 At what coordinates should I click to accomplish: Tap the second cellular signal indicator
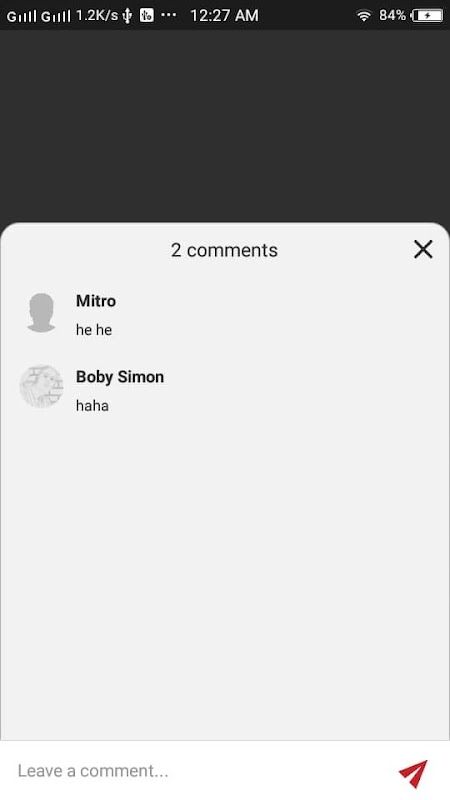pyautogui.click(x=56, y=16)
